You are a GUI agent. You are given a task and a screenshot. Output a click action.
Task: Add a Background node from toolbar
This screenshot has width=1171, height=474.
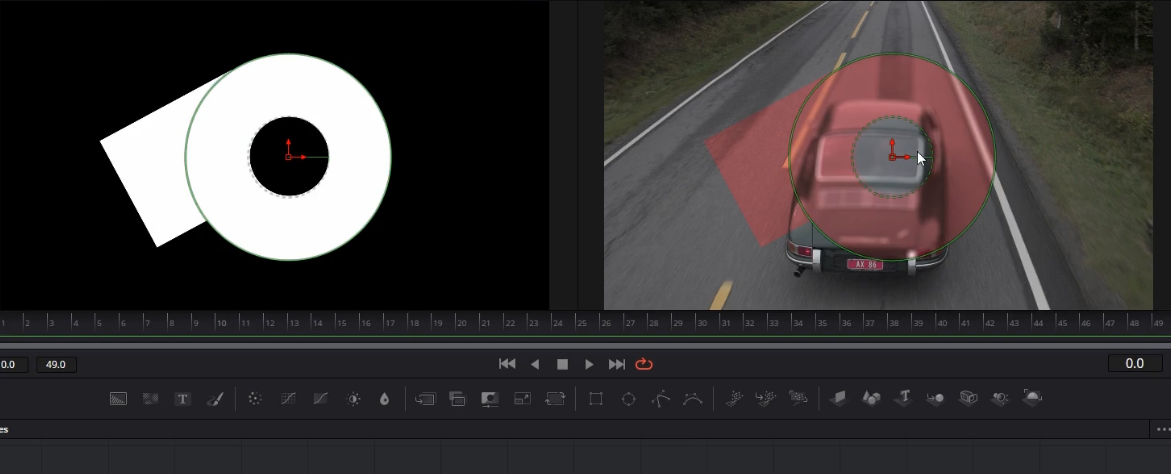[x=119, y=398]
